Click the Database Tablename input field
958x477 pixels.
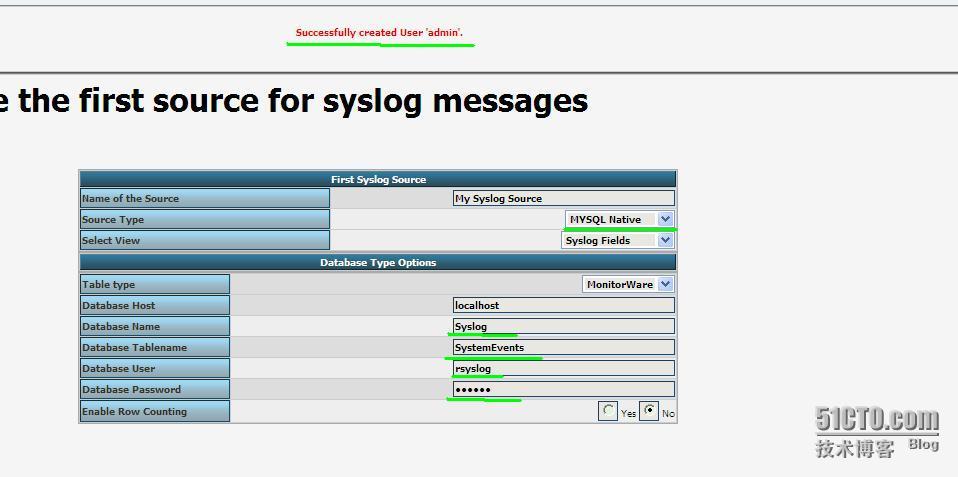tap(563, 348)
